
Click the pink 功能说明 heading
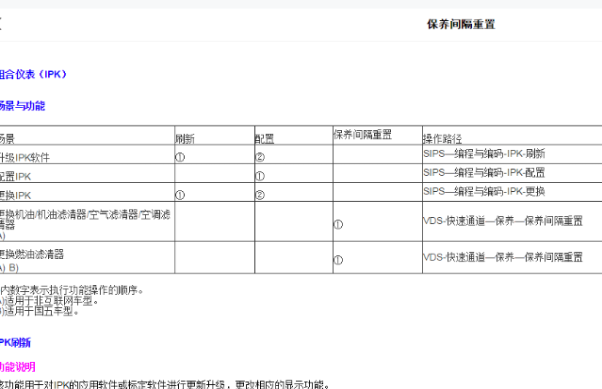click(18, 367)
